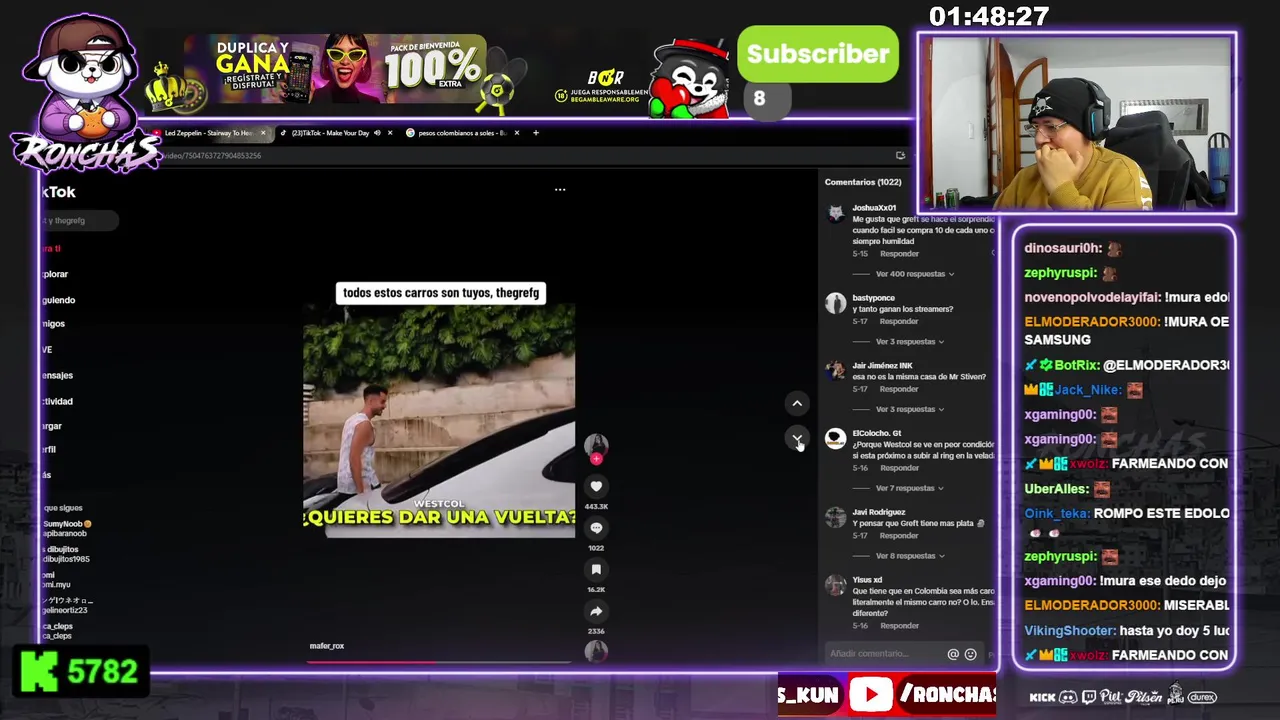This screenshot has width=1280, height=720.
Task: Close the TikTok Make Your Day tab
Action: click(x=390, y=133)
